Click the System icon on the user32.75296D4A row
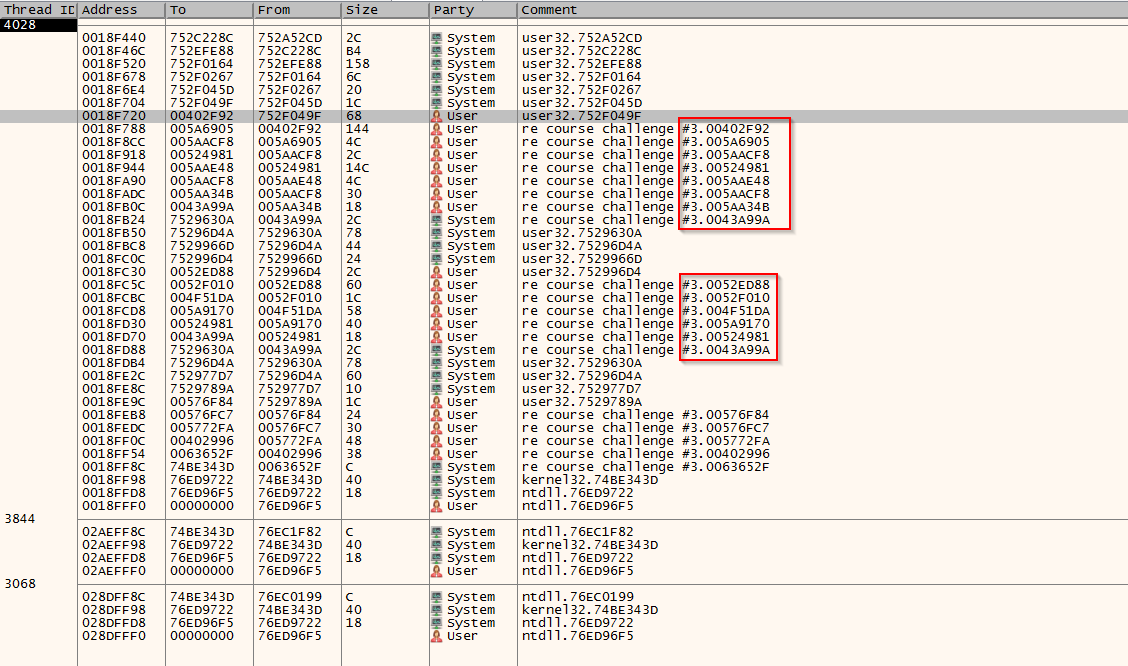The height and width of the screenshot is (666, 1128). click(x=436, y=245)
